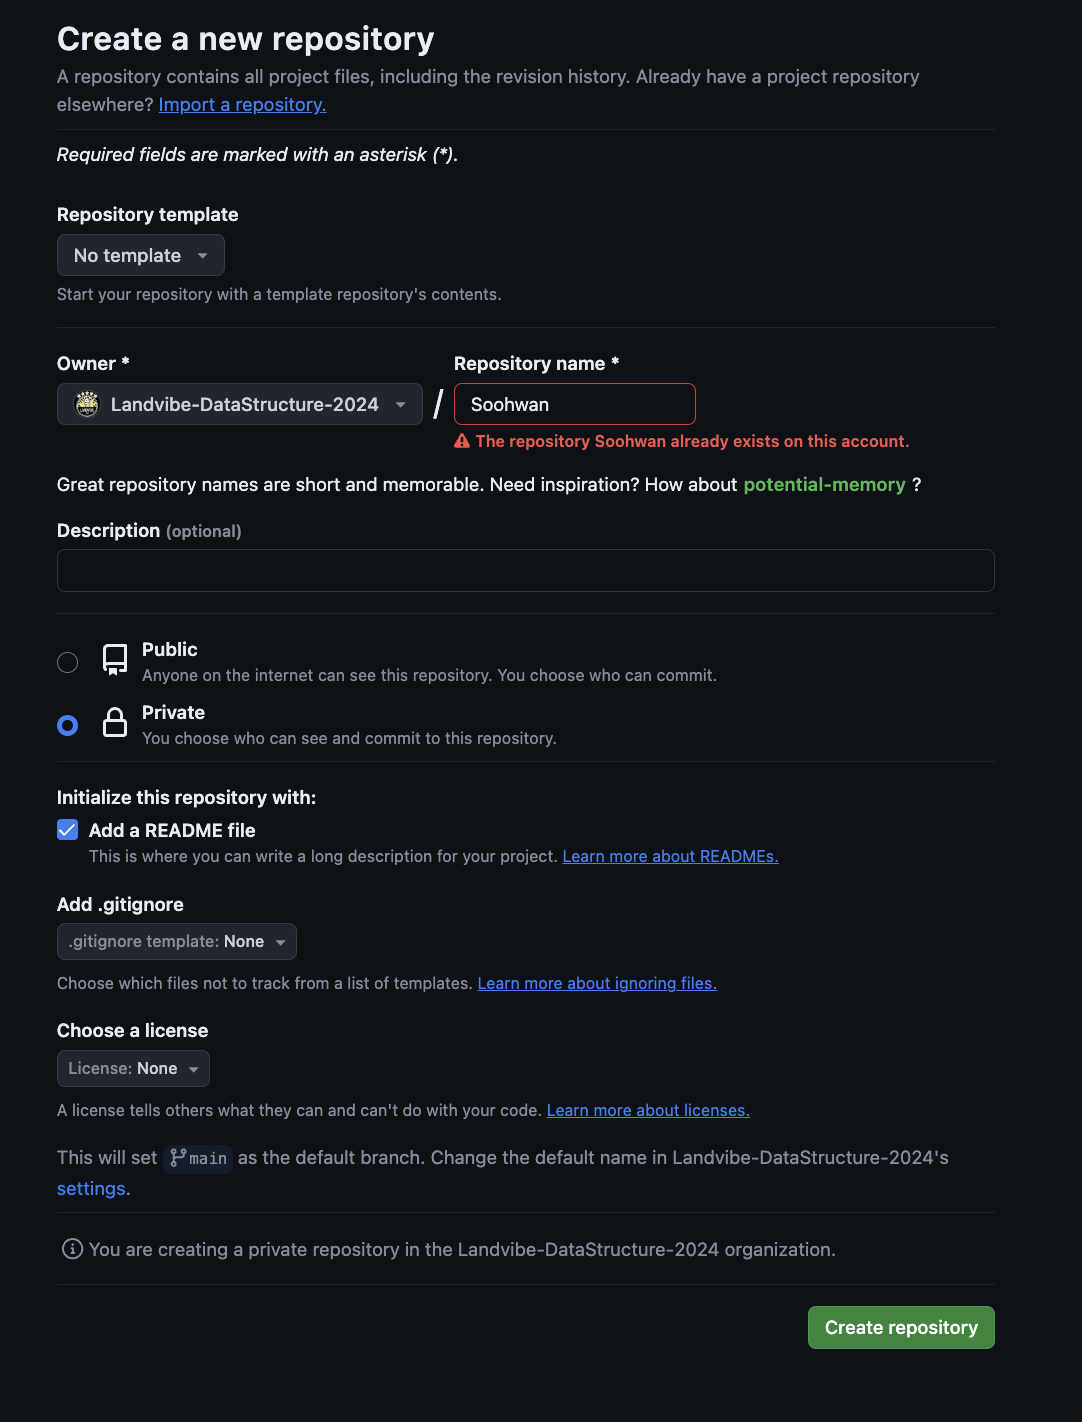The image size is (1082, 1422).
Task: Click the Public repository book icon
Action: [115, 660]
